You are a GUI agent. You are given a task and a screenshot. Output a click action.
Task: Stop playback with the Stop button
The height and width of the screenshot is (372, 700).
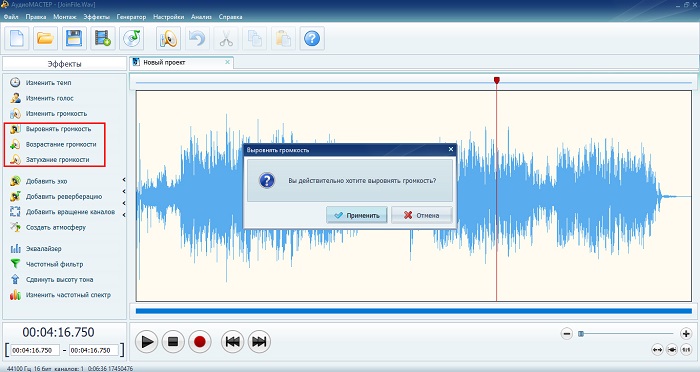click(173, 342)
